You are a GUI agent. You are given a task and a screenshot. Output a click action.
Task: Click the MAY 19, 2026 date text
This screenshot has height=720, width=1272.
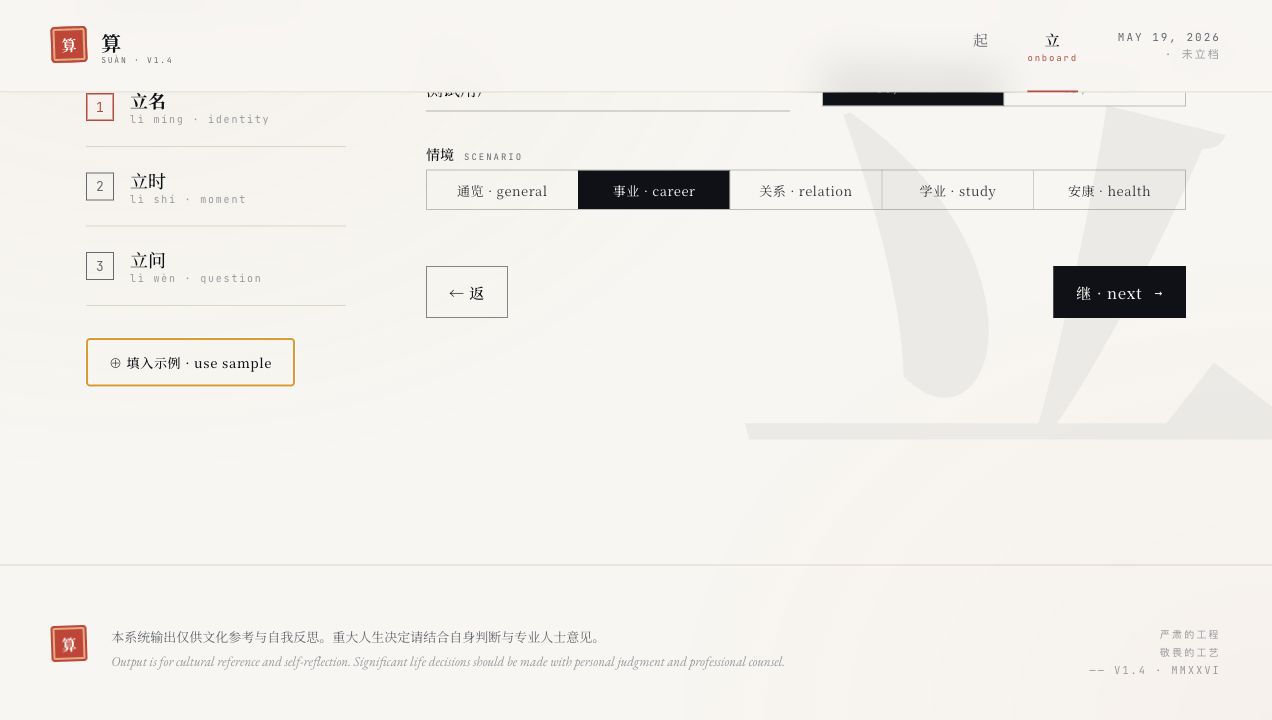click(1169, 37)
